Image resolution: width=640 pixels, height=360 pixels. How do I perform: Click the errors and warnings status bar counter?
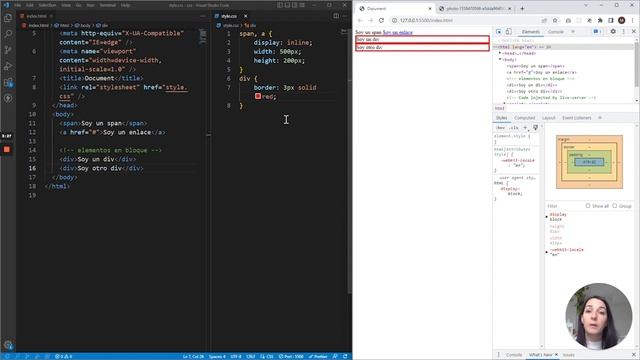coord(63,356)
